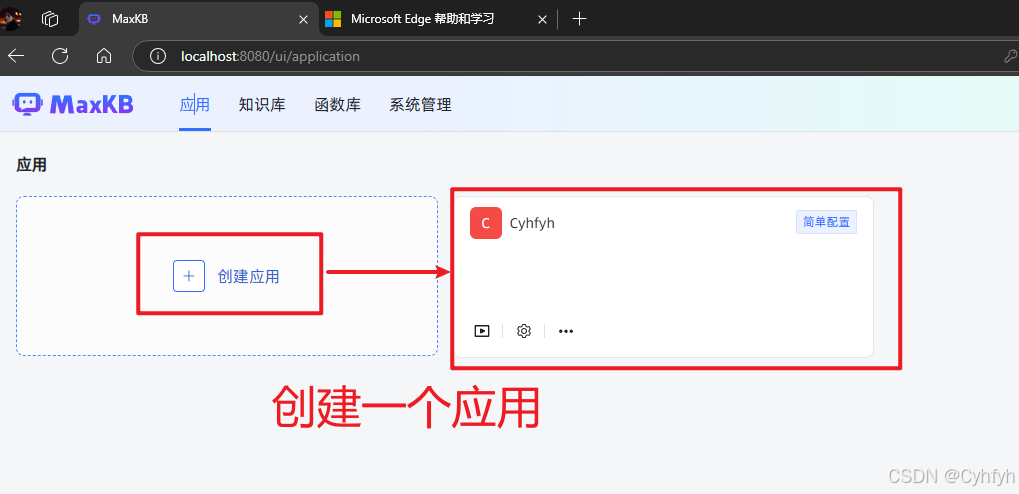Open the Cyhfyh application red C avatar
The width and height of the screenshot is (1019, 494).
coord(486,223)
